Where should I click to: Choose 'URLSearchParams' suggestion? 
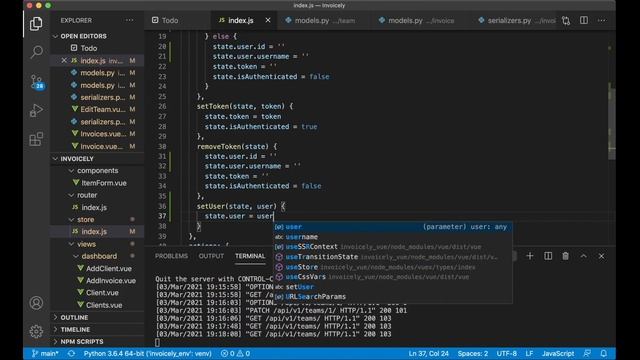[393, 297]
